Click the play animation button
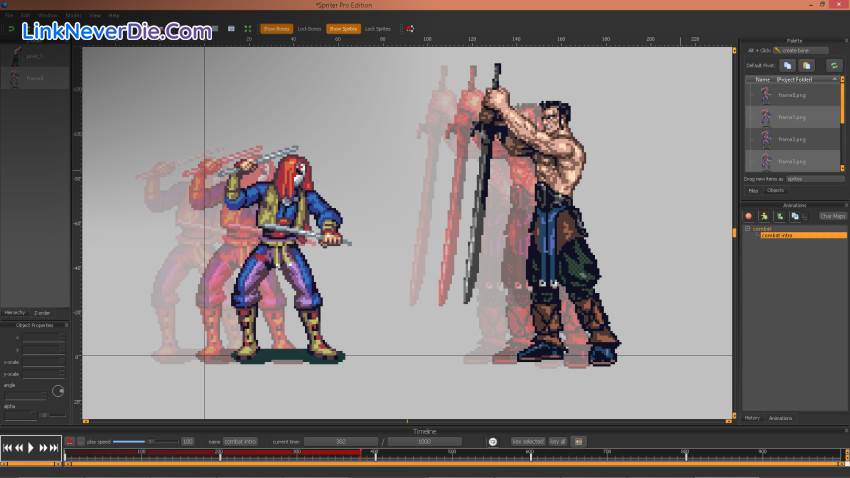 pyautogui.click(x=30, y=448)
